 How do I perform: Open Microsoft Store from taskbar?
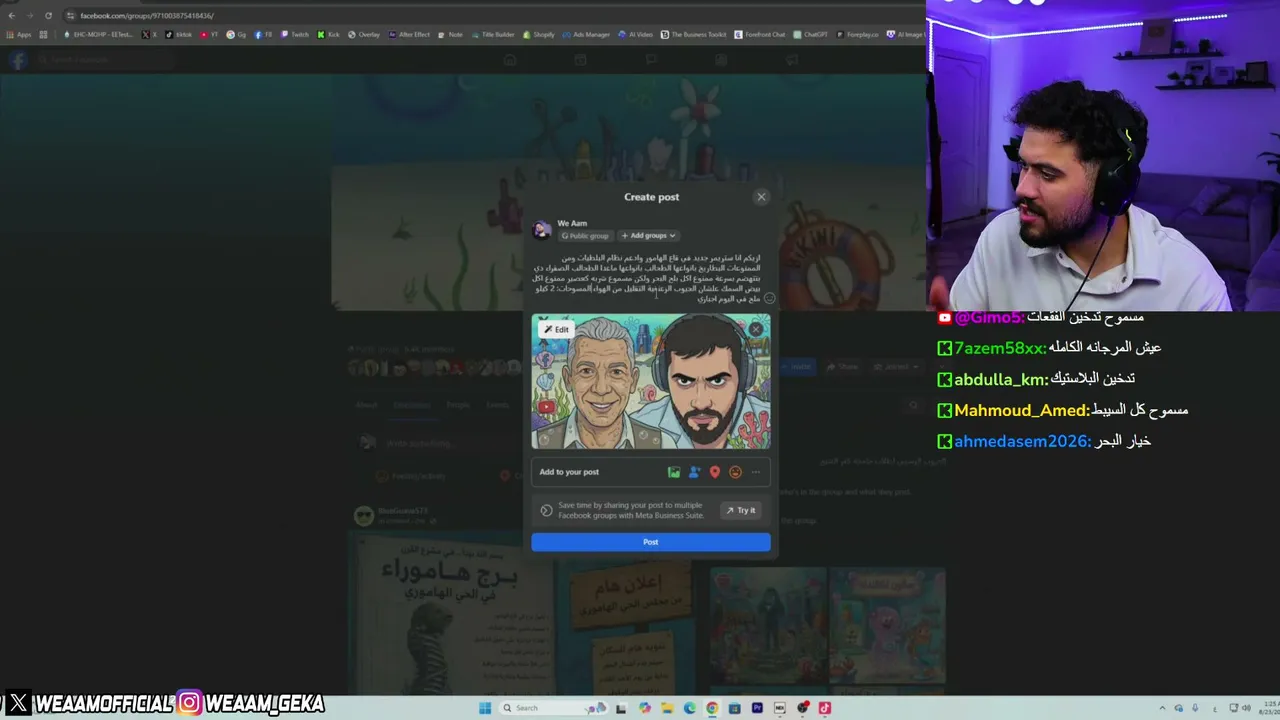(734, 708)
